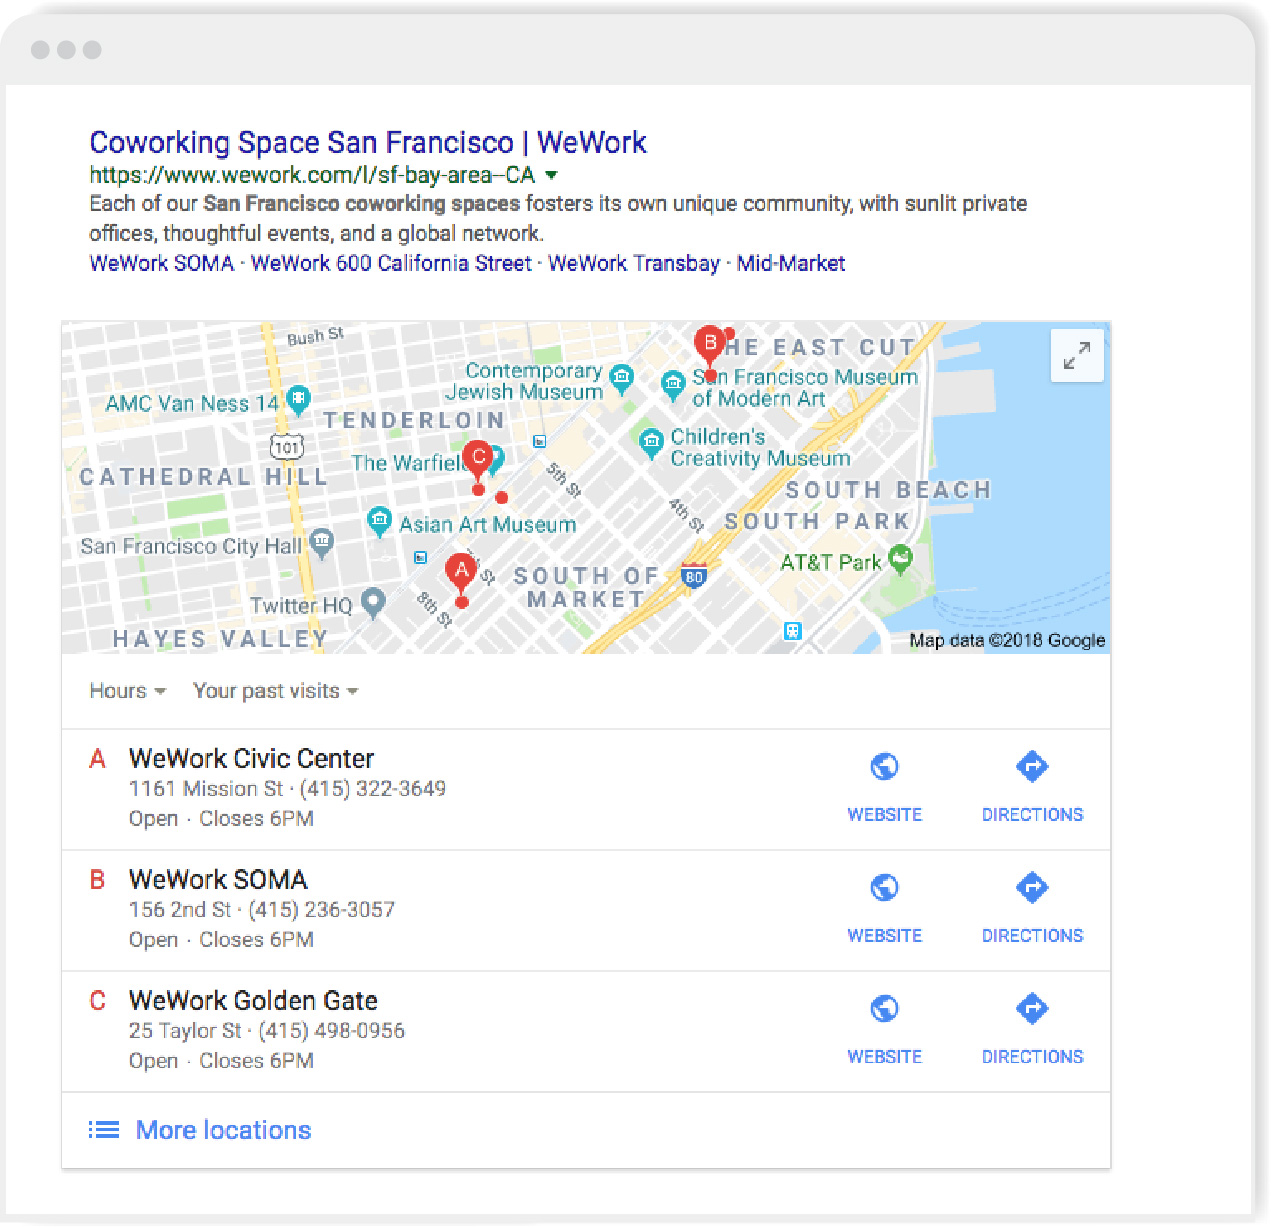
Task: Click the Twitter HQ marker icon
Action: 373,602
